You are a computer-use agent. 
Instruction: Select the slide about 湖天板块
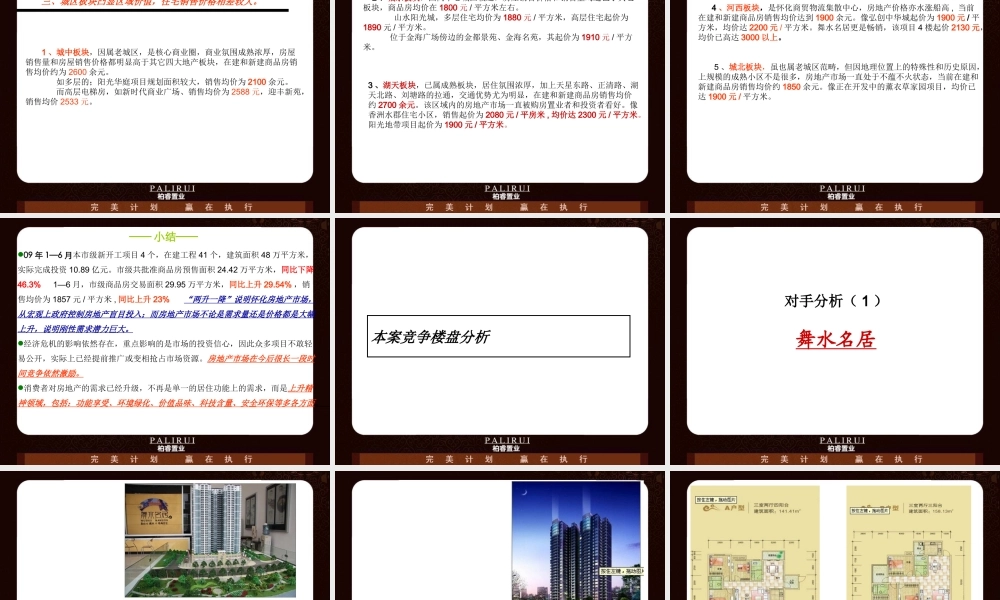click(500, 106)
